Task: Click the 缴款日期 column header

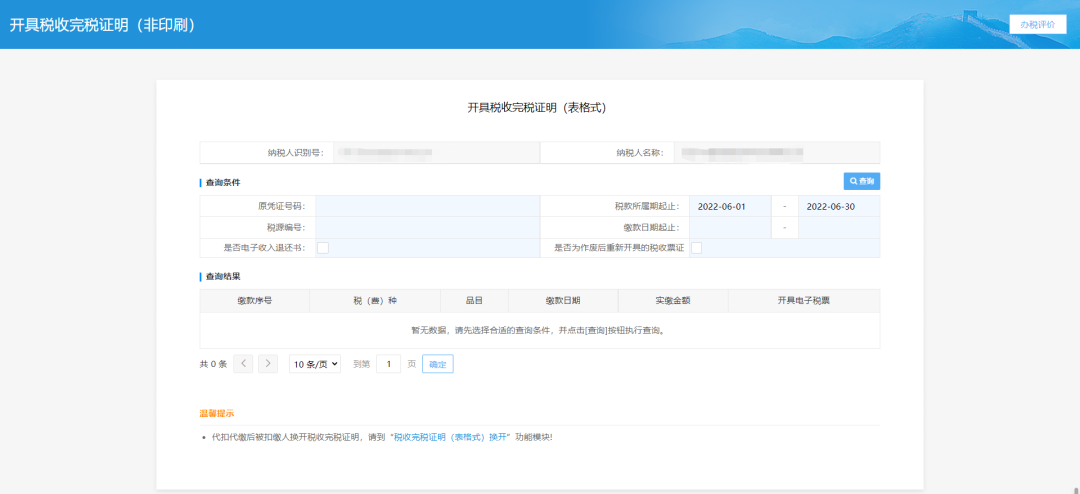Action: pyautogui.click(x=563, y=301)
